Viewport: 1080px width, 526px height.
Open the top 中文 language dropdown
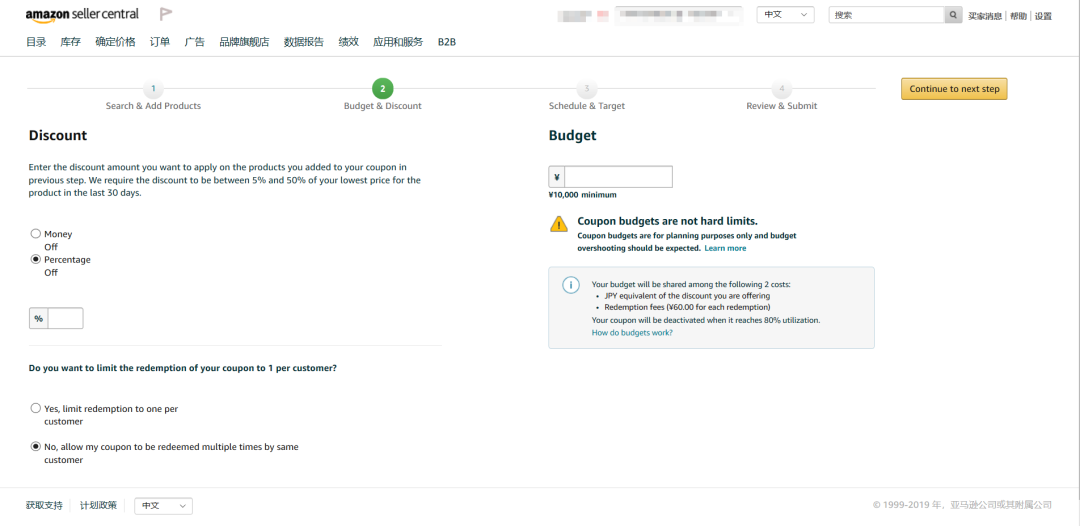tap(786, 15)
